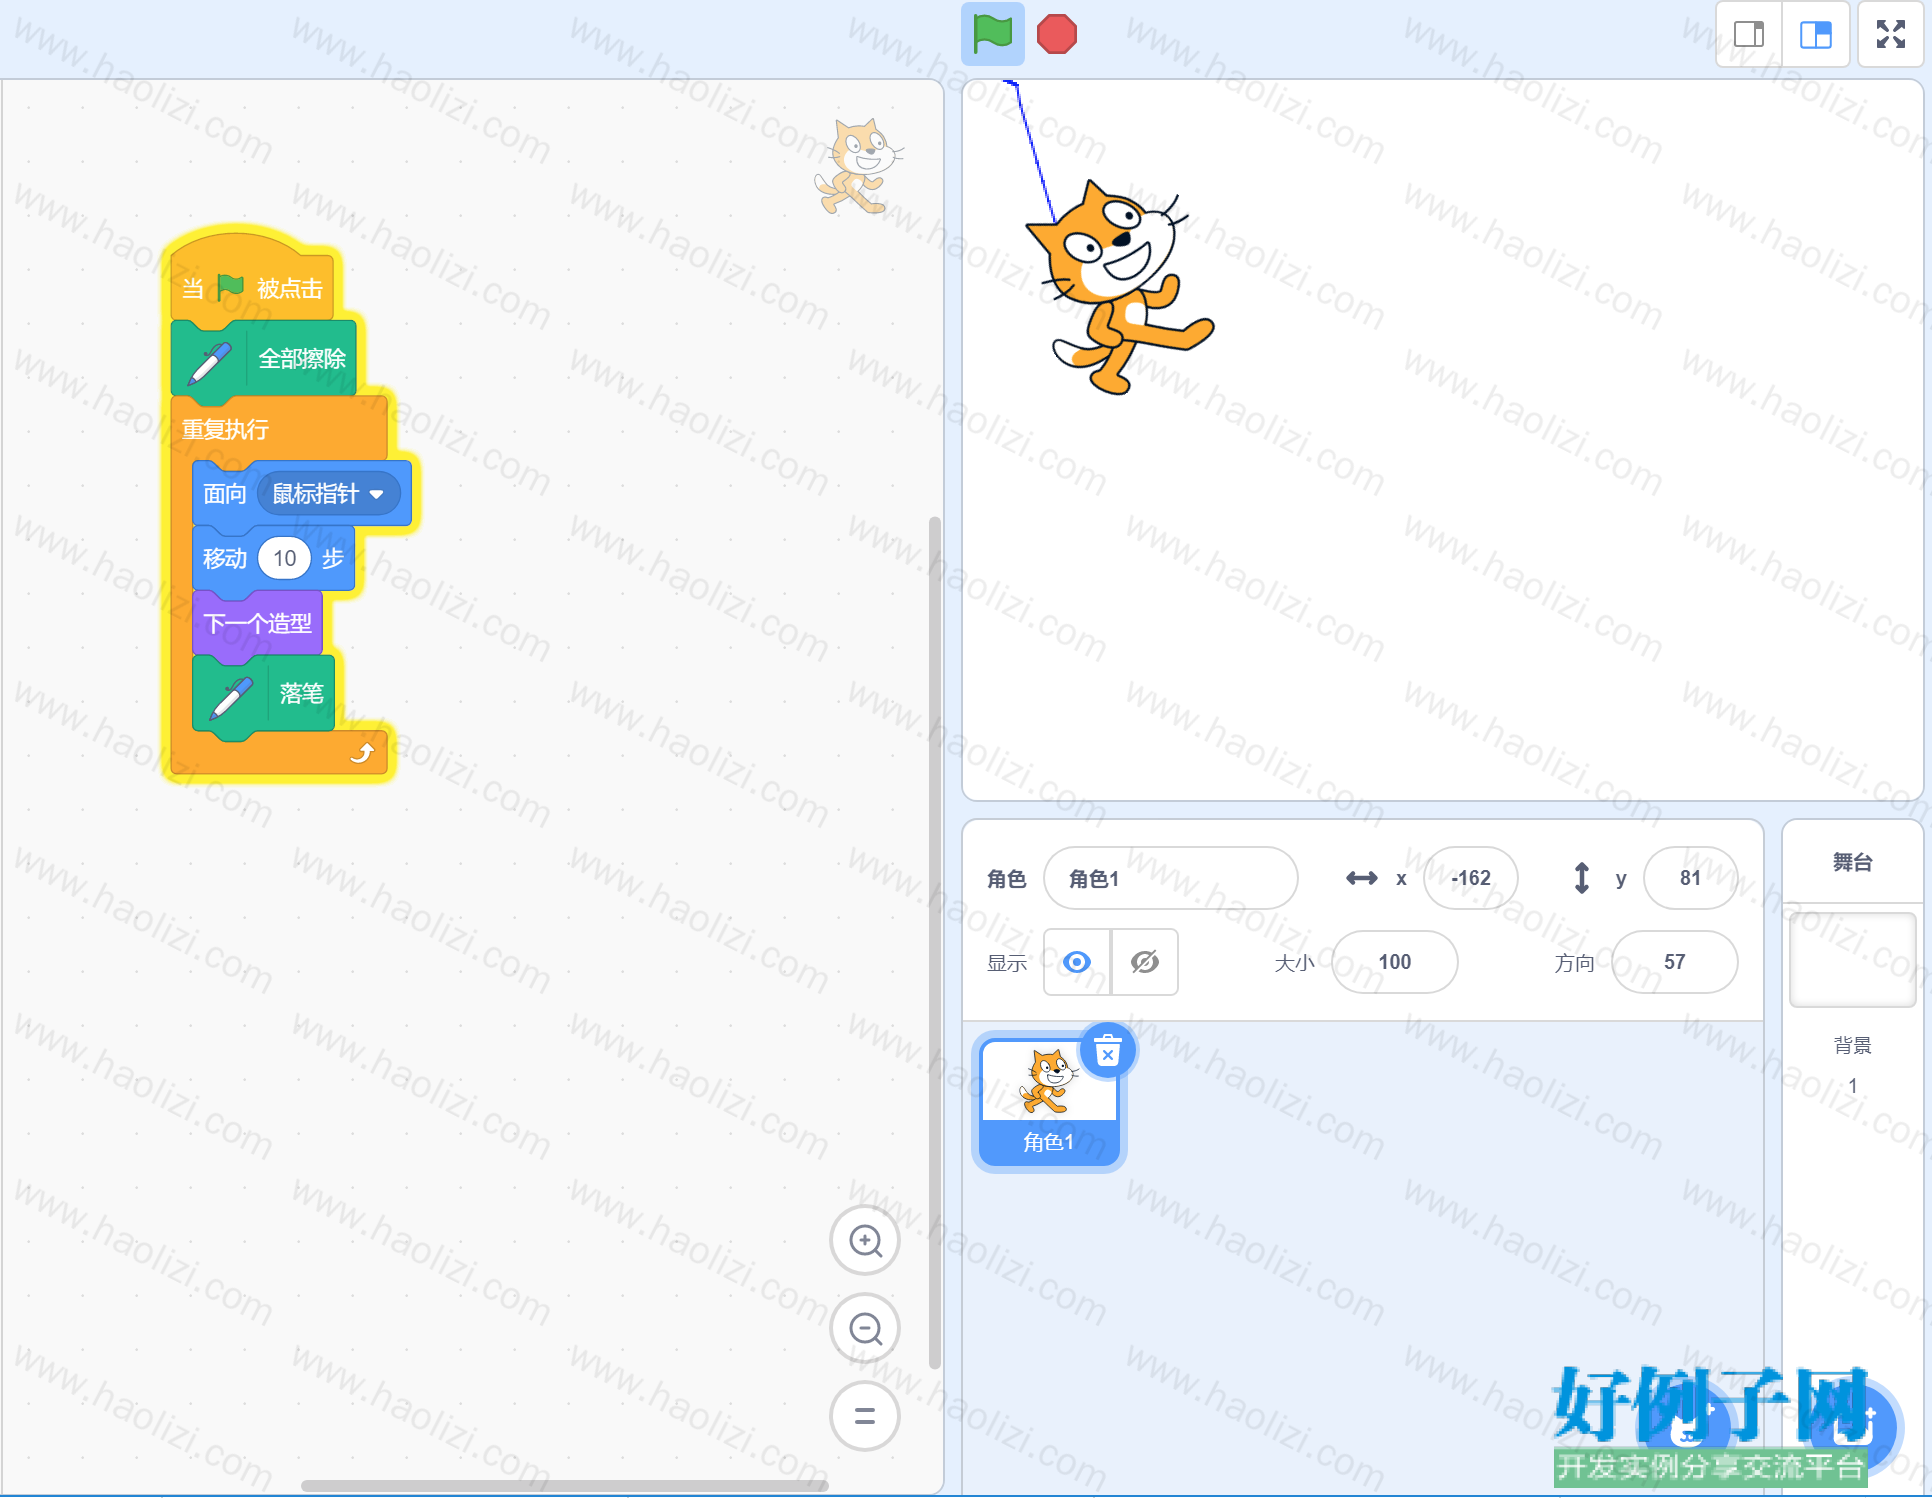The height and width of the screenshot is (1498, 1932).
Task: Click the cat sprite on the stage
Action: point(1118,288)
